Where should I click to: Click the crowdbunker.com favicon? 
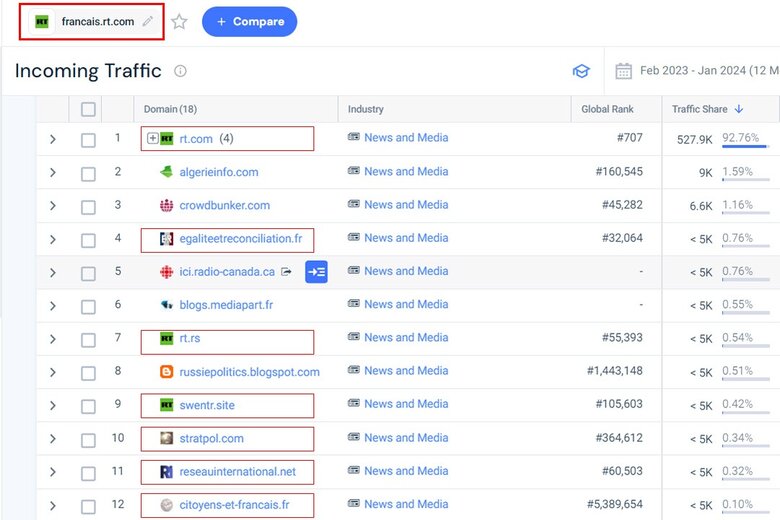coord(167,205)
